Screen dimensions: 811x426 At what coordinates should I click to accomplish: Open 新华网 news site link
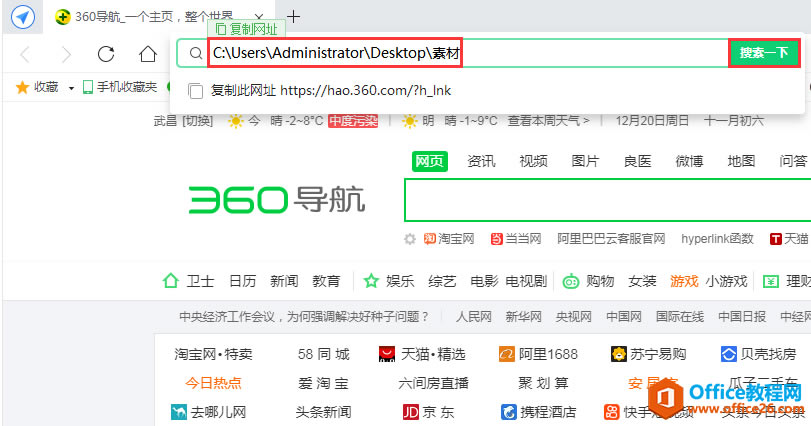point(523,316)
